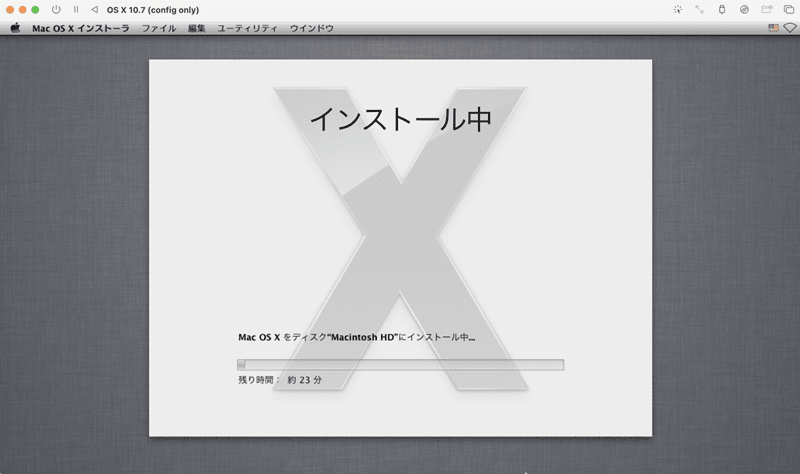Click the インストール中 heading
The width and height of the screenshot is (800, 474).
coord(401,119)
